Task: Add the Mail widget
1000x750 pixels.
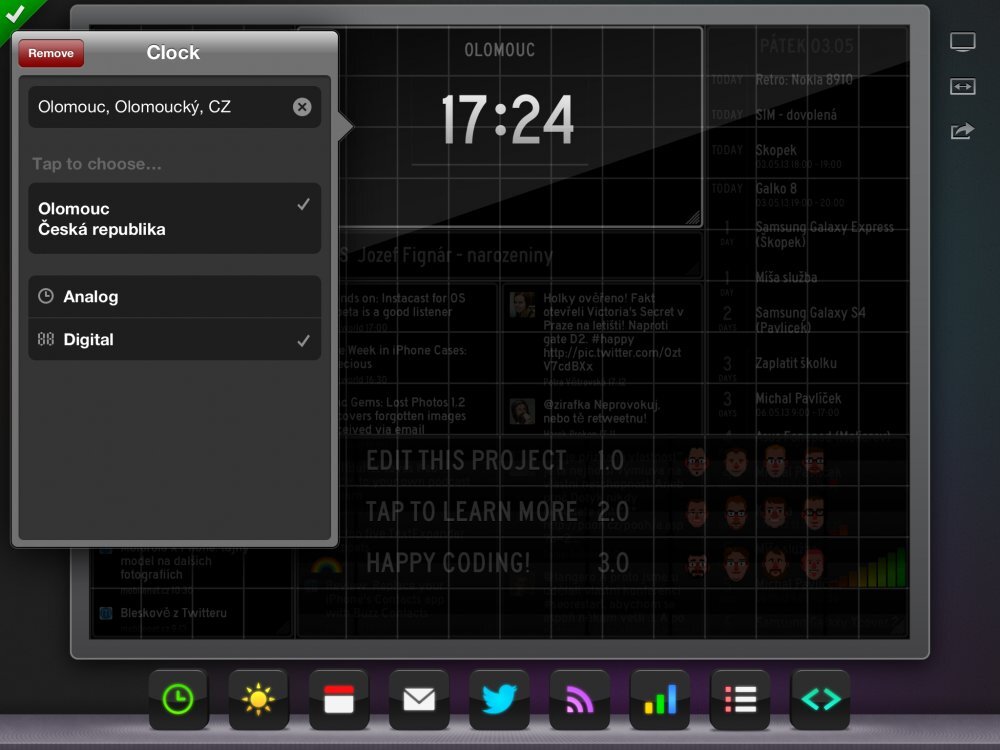Action: click(x=419, y=700)
